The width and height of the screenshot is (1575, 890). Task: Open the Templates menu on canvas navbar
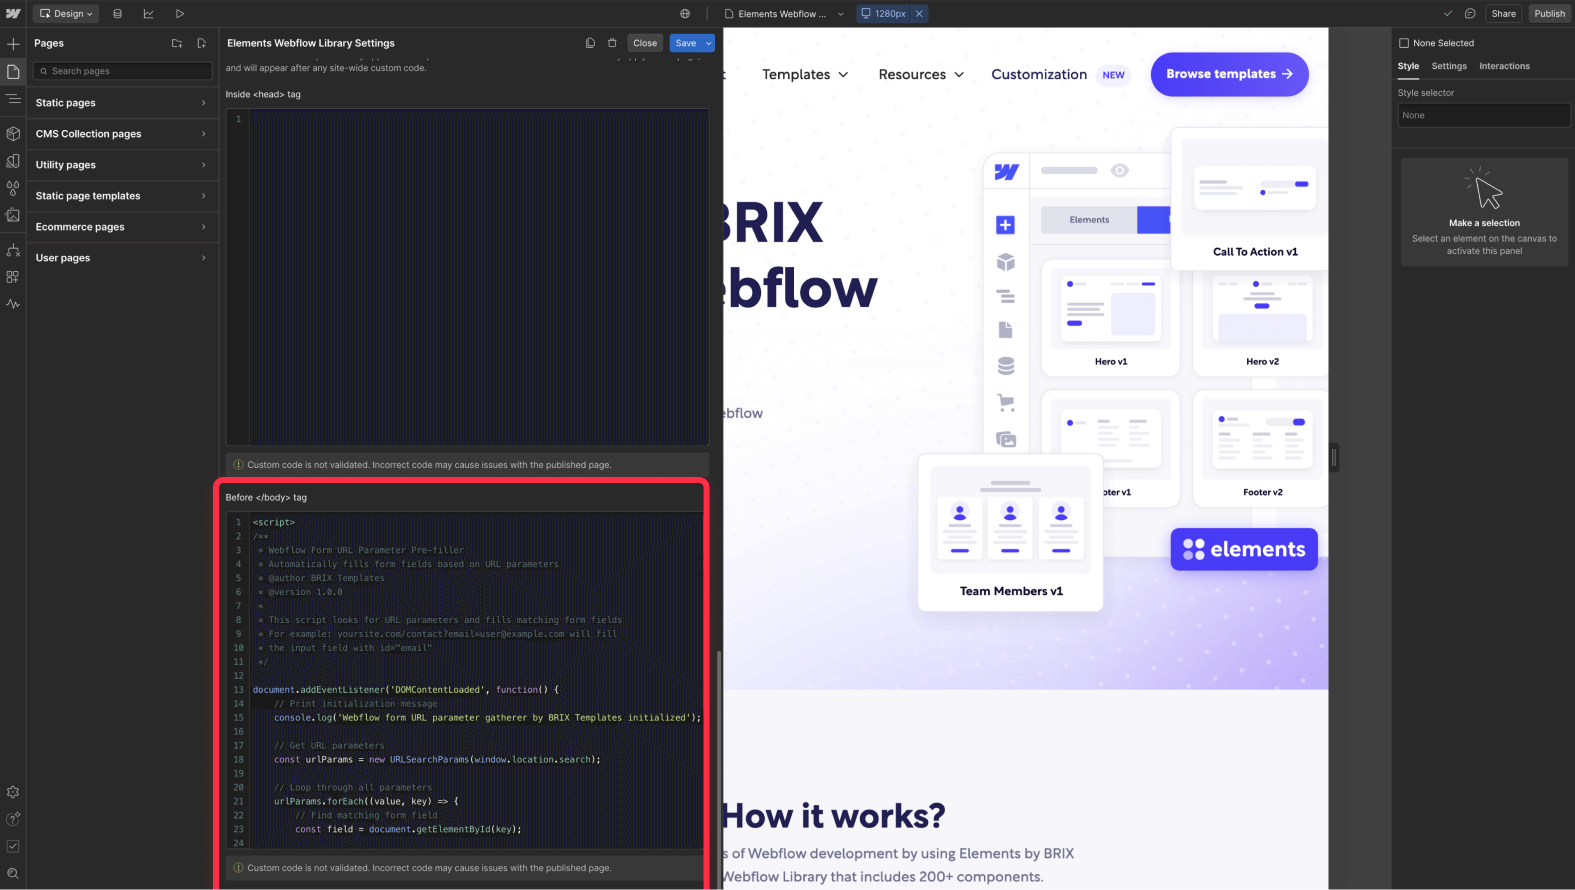(805, 74)
